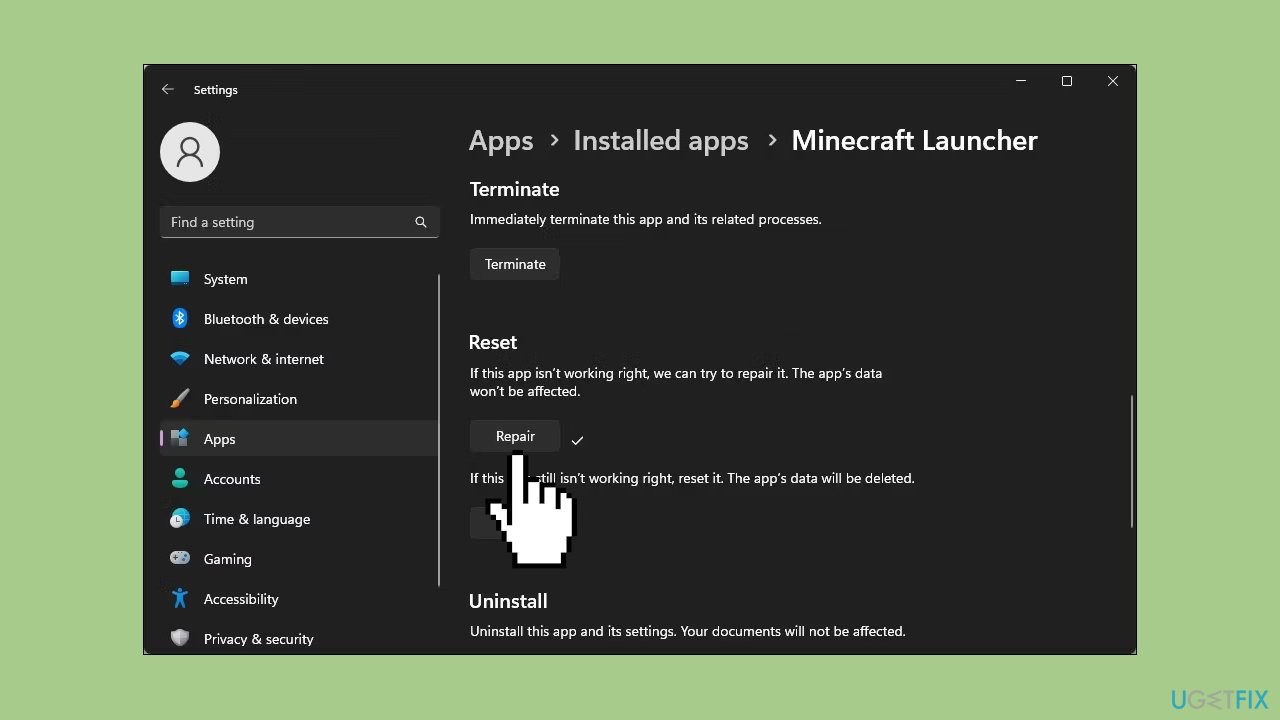1280x720 pixels.
Task: Select the System monitor icon
Action: click(180, 279)
